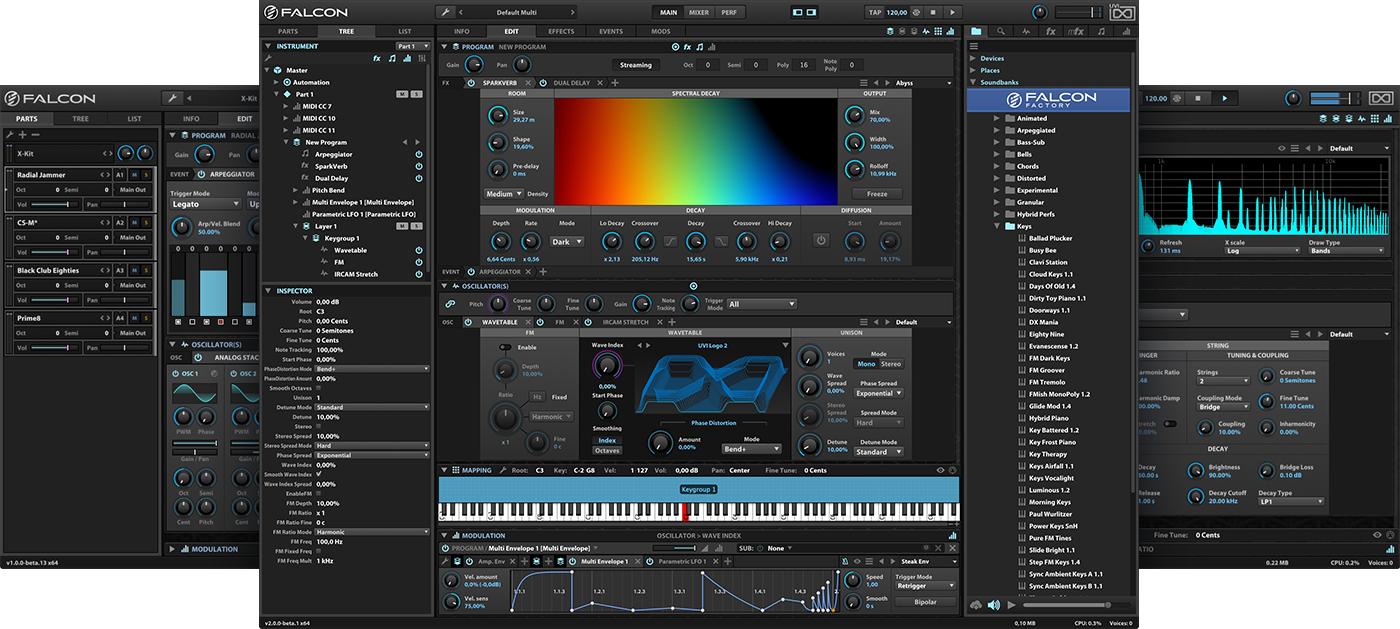Click the music note icon in Instrument tree toolbar
Image resolution: width=1400 pixels, height=629 pixels.
click(391, 58)
